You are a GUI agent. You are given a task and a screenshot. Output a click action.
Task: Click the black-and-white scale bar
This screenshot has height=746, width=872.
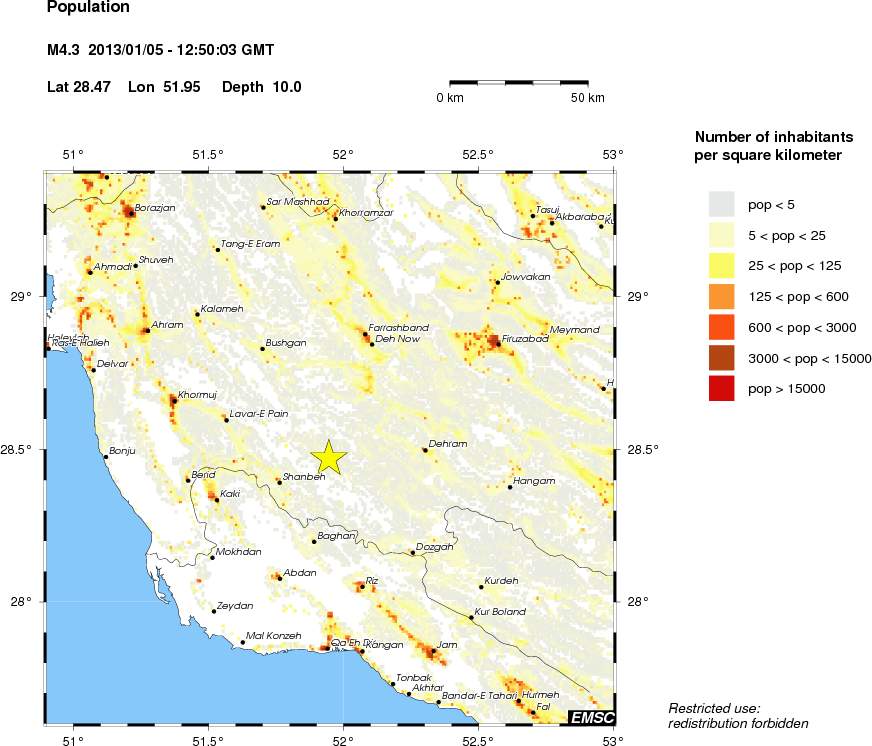[x=519, y=83]
